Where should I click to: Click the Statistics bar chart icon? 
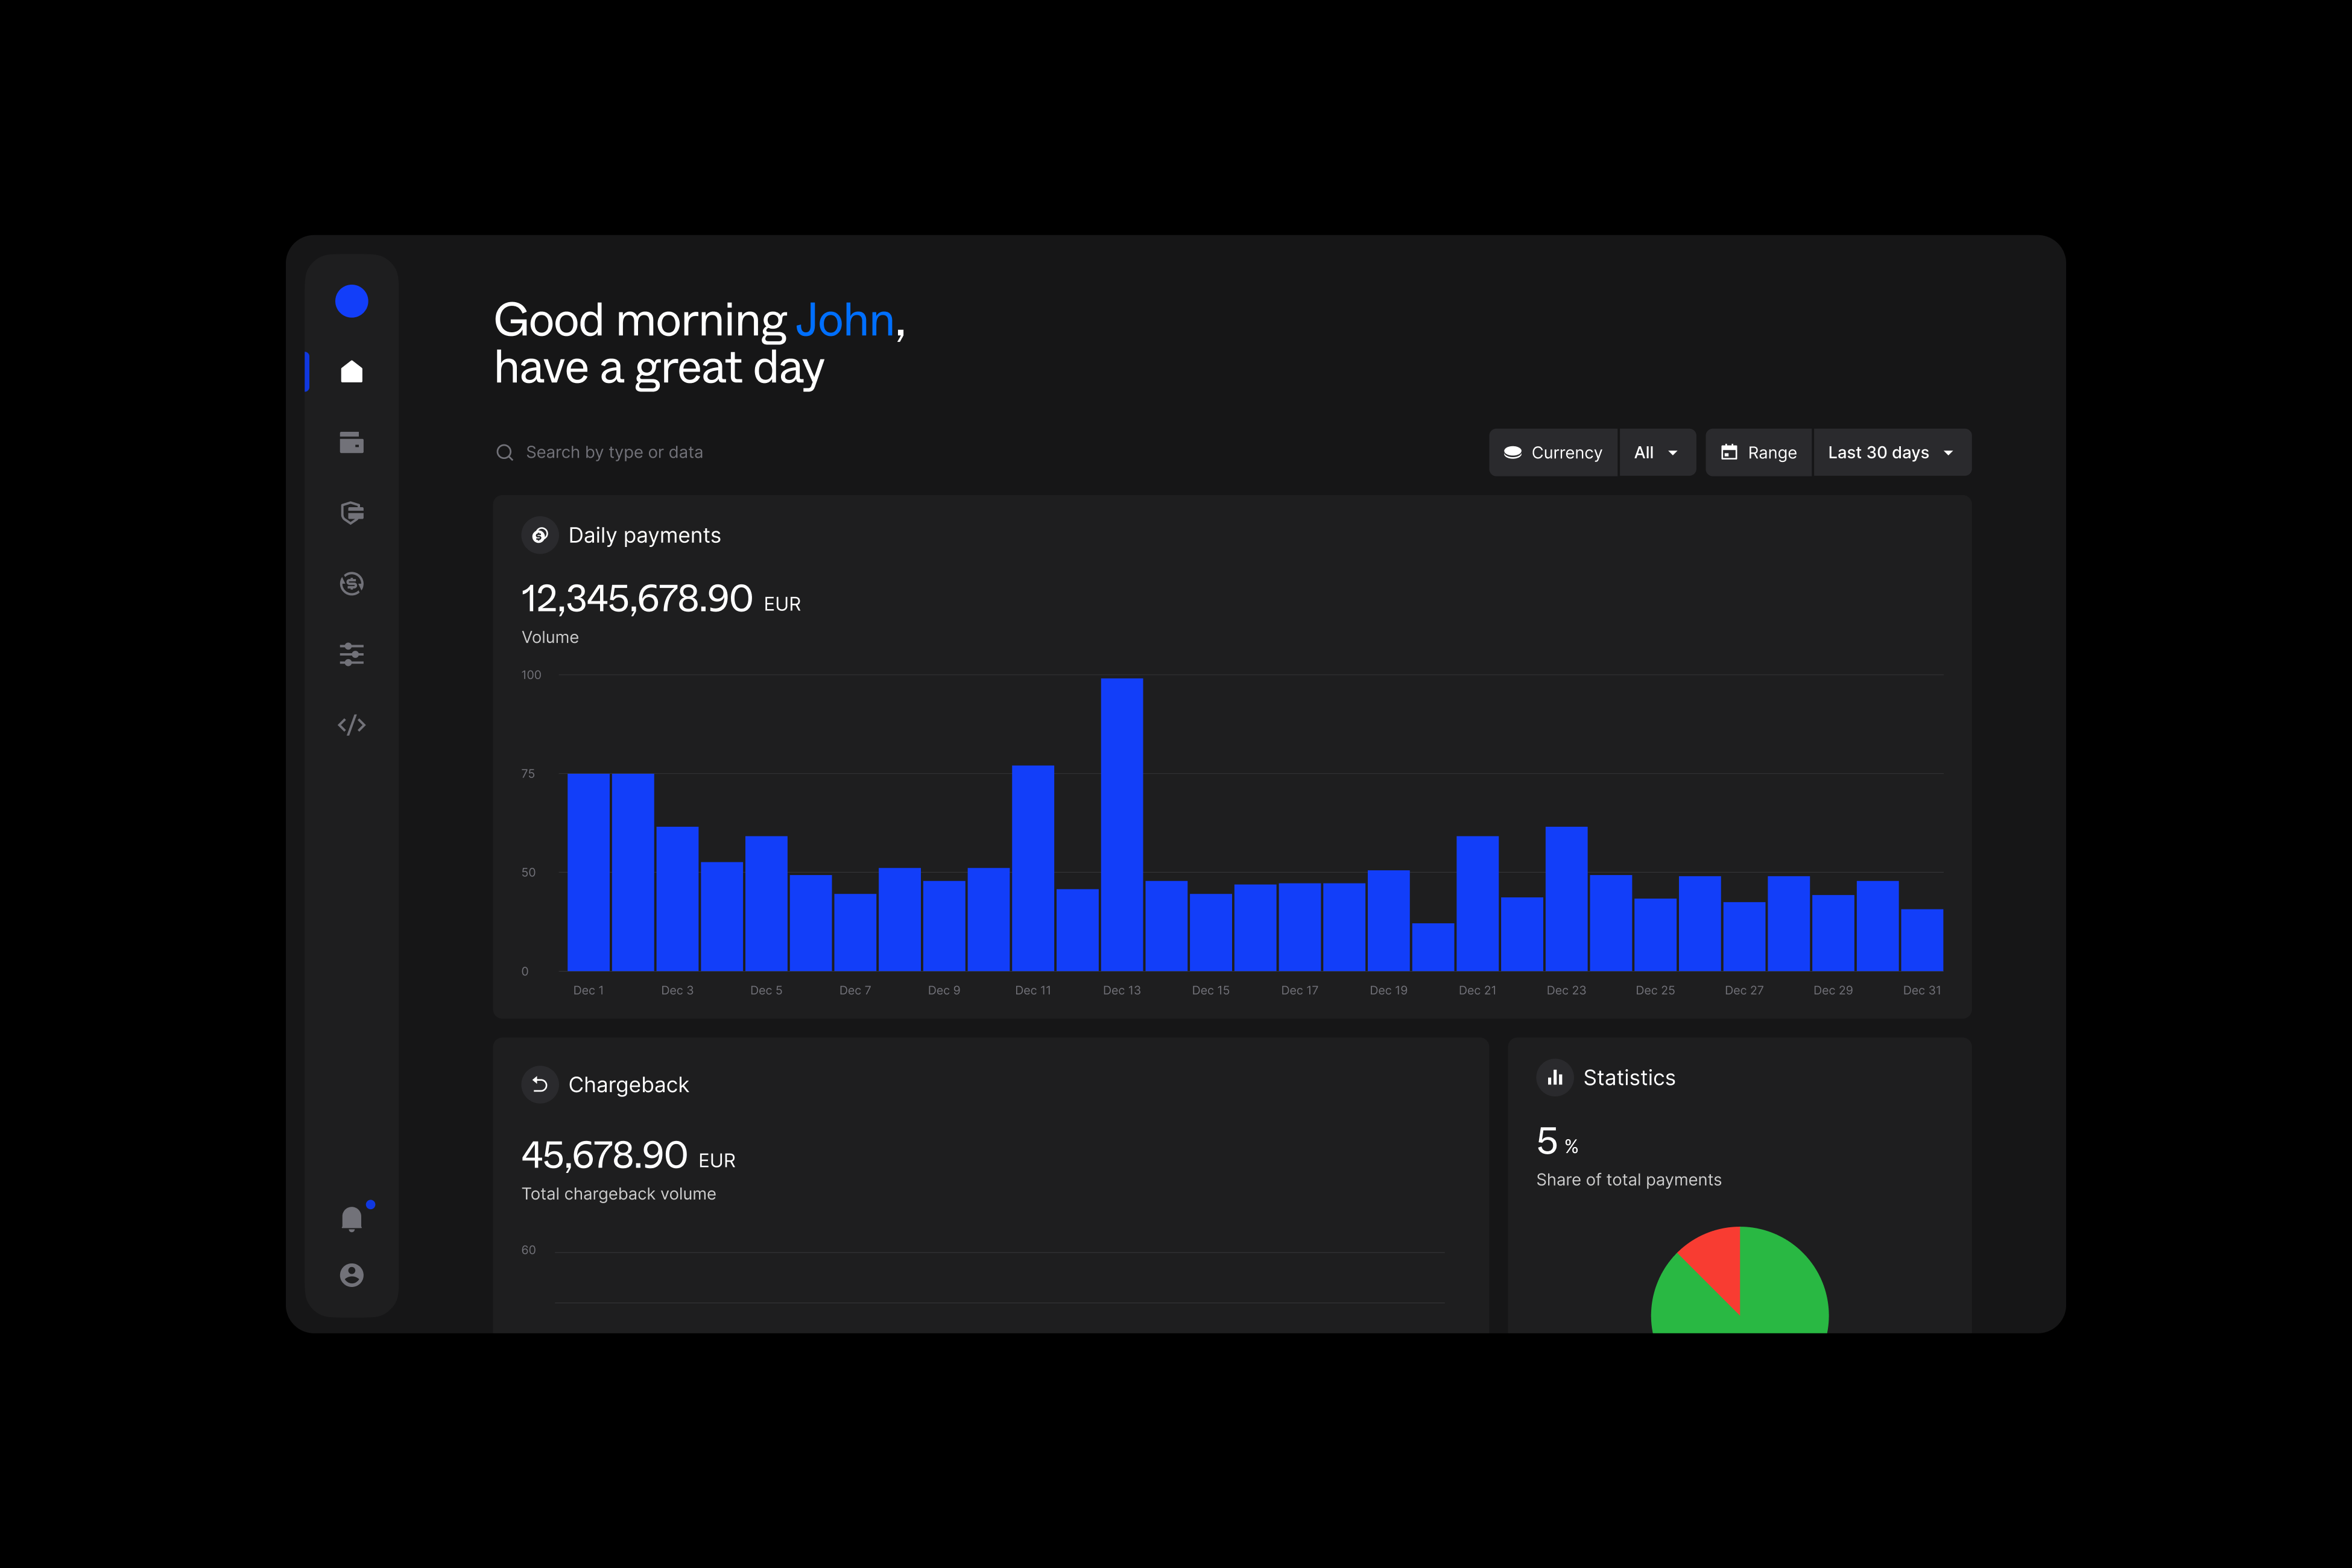click(1555, 1078)
